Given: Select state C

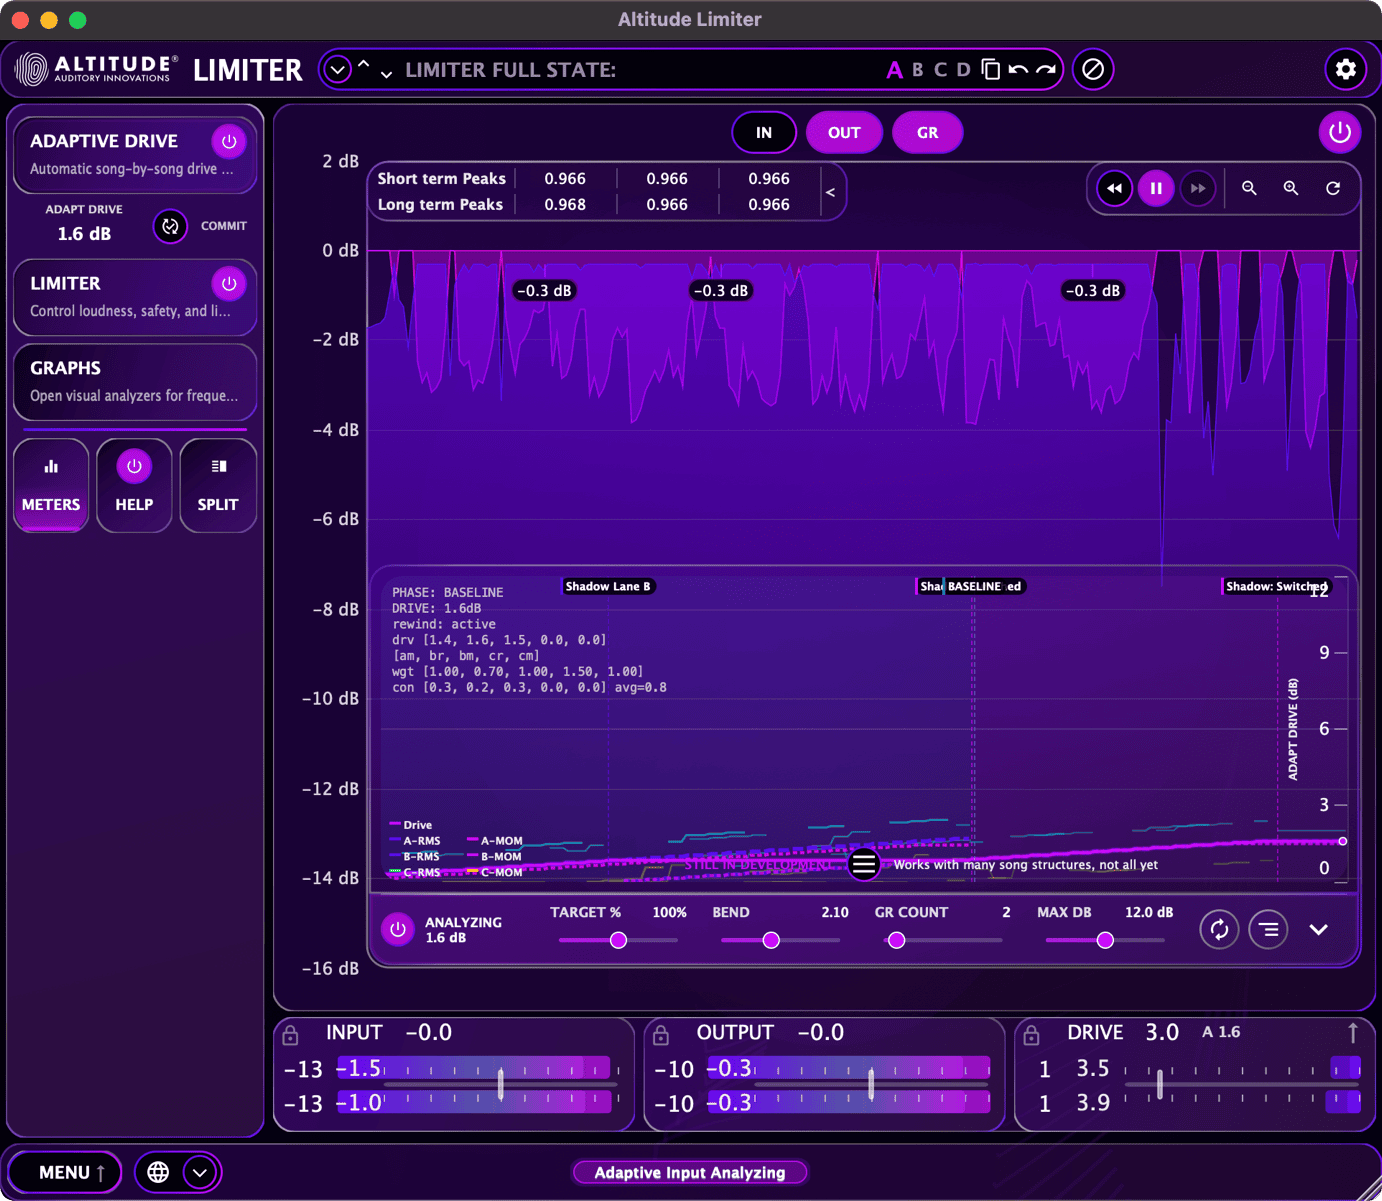Looking at the screenshot, I should click(x=940, y=70).
